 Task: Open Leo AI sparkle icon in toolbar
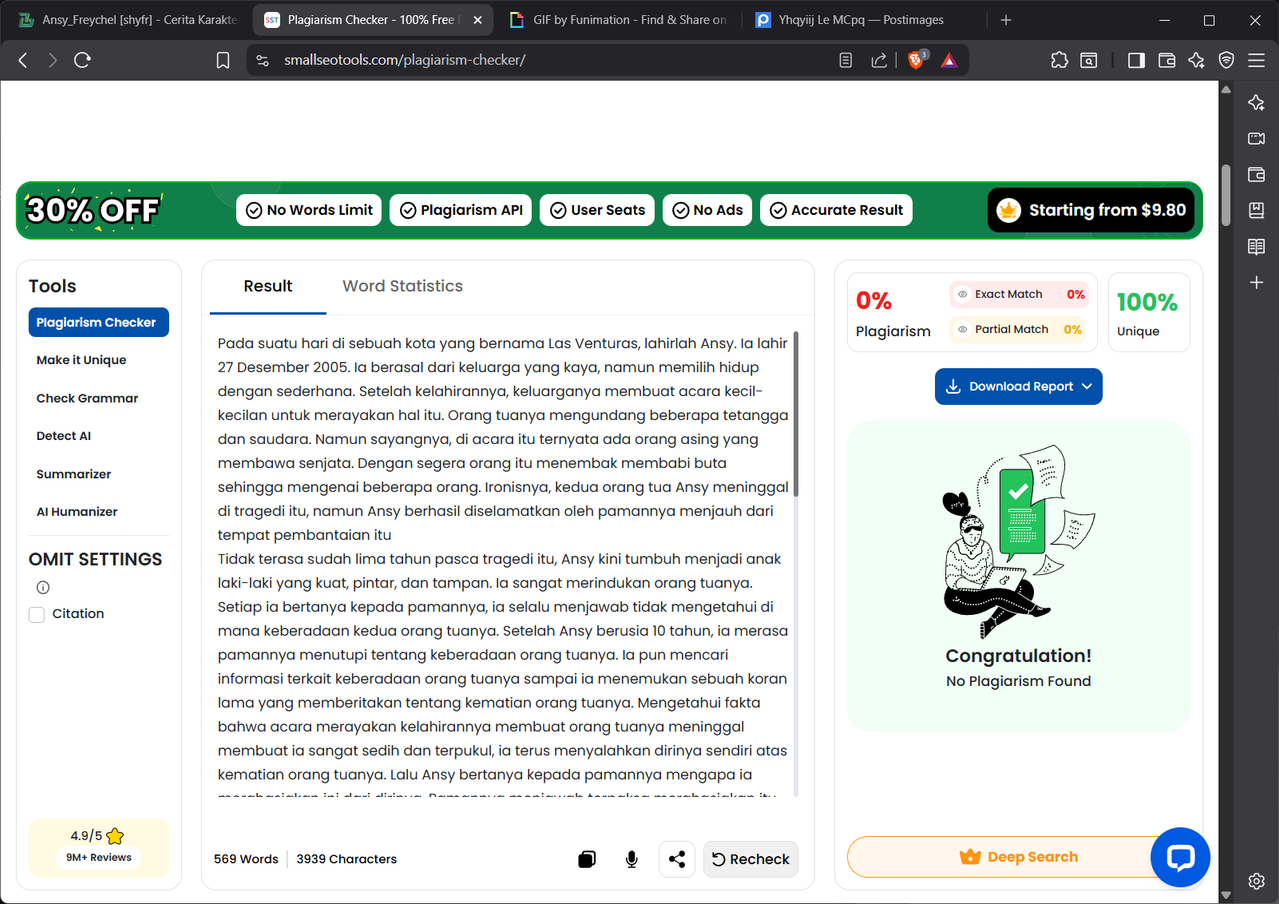pos(1196,60)
